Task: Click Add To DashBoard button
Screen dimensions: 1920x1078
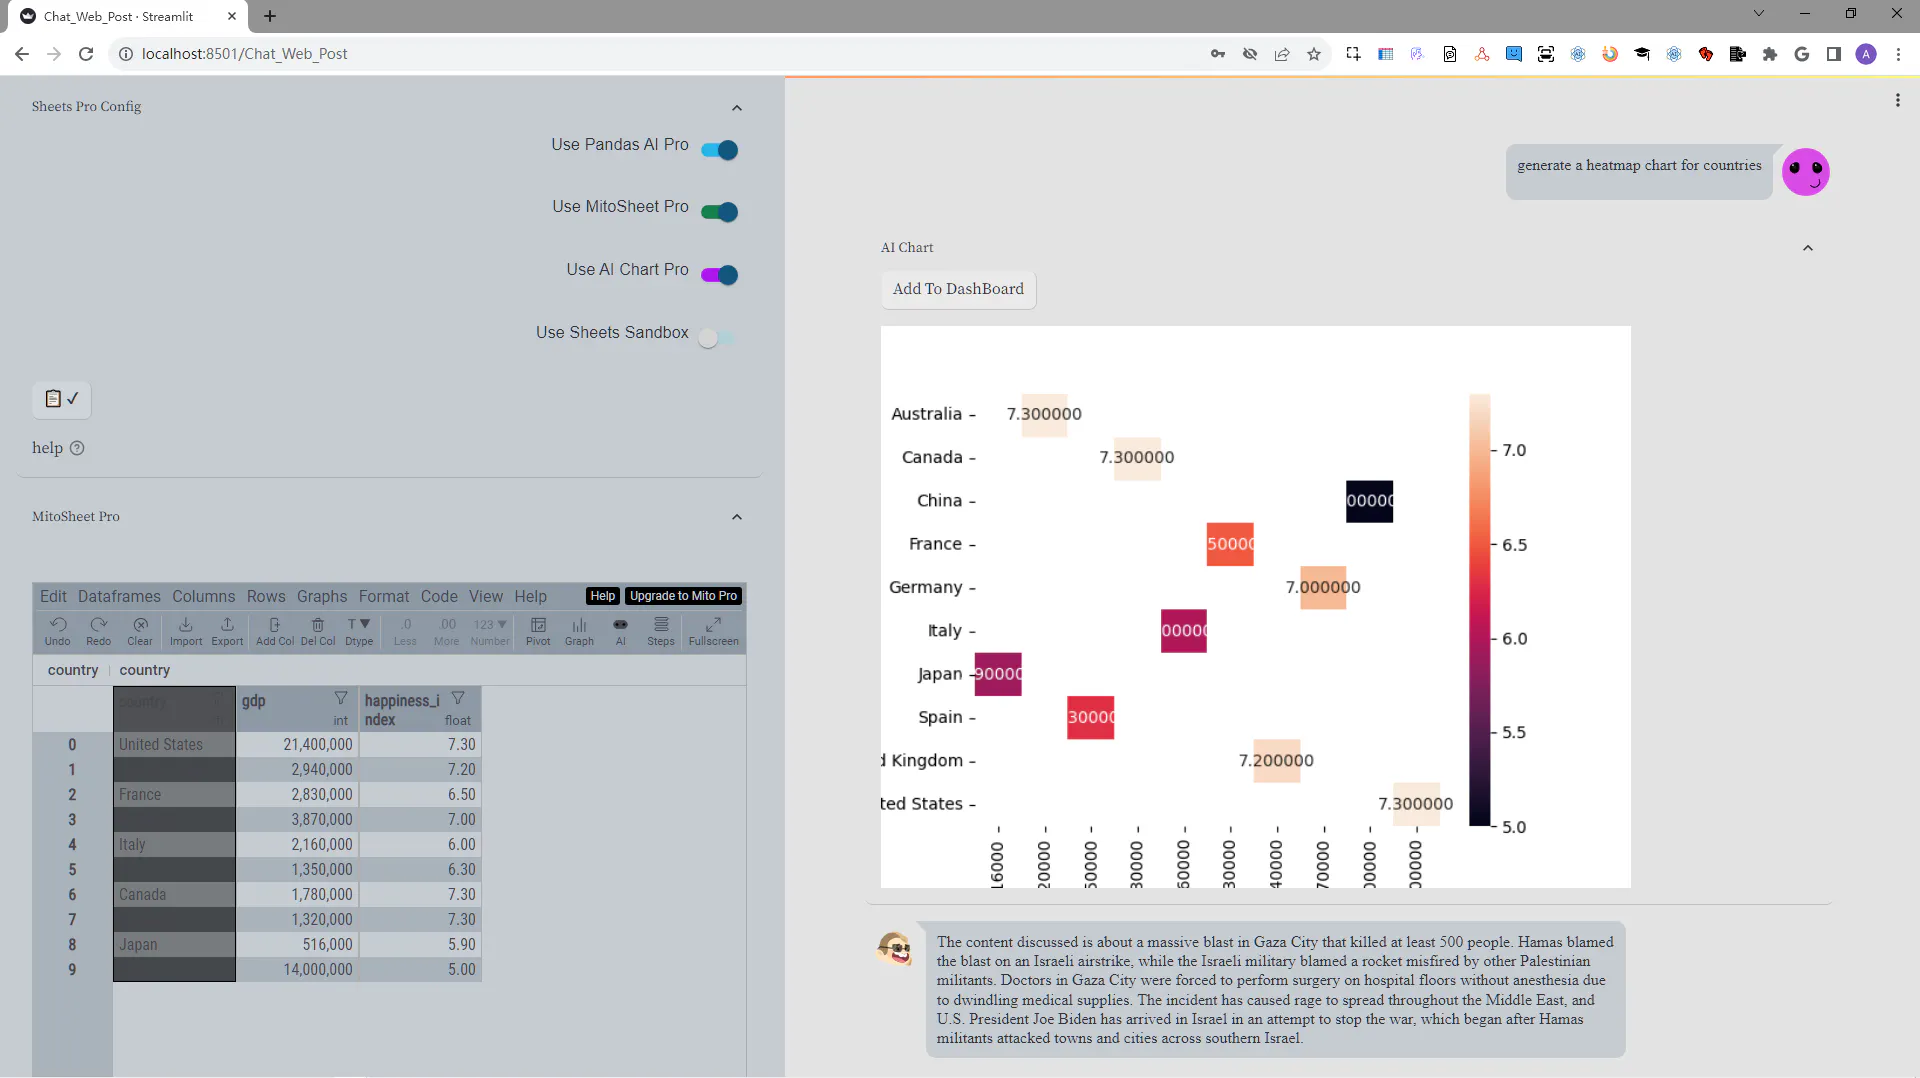Action: pos(958,289)
